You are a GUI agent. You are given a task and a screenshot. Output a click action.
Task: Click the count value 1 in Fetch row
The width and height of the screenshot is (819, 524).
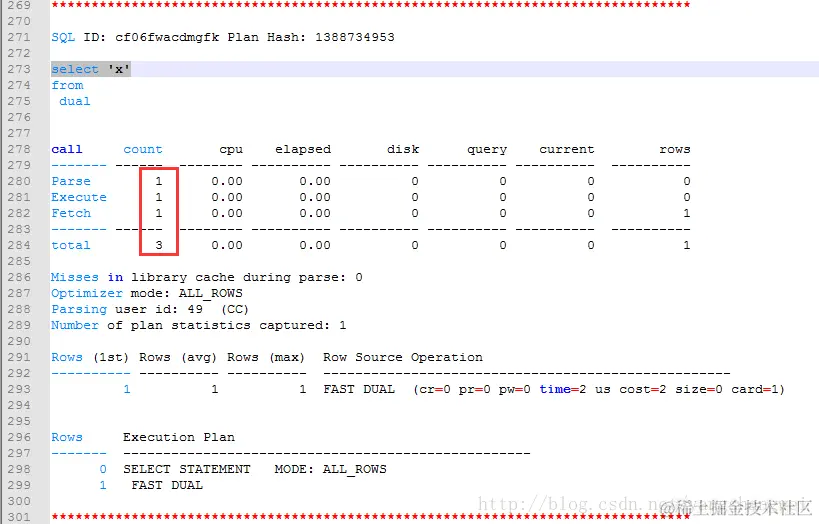point(159,213)
